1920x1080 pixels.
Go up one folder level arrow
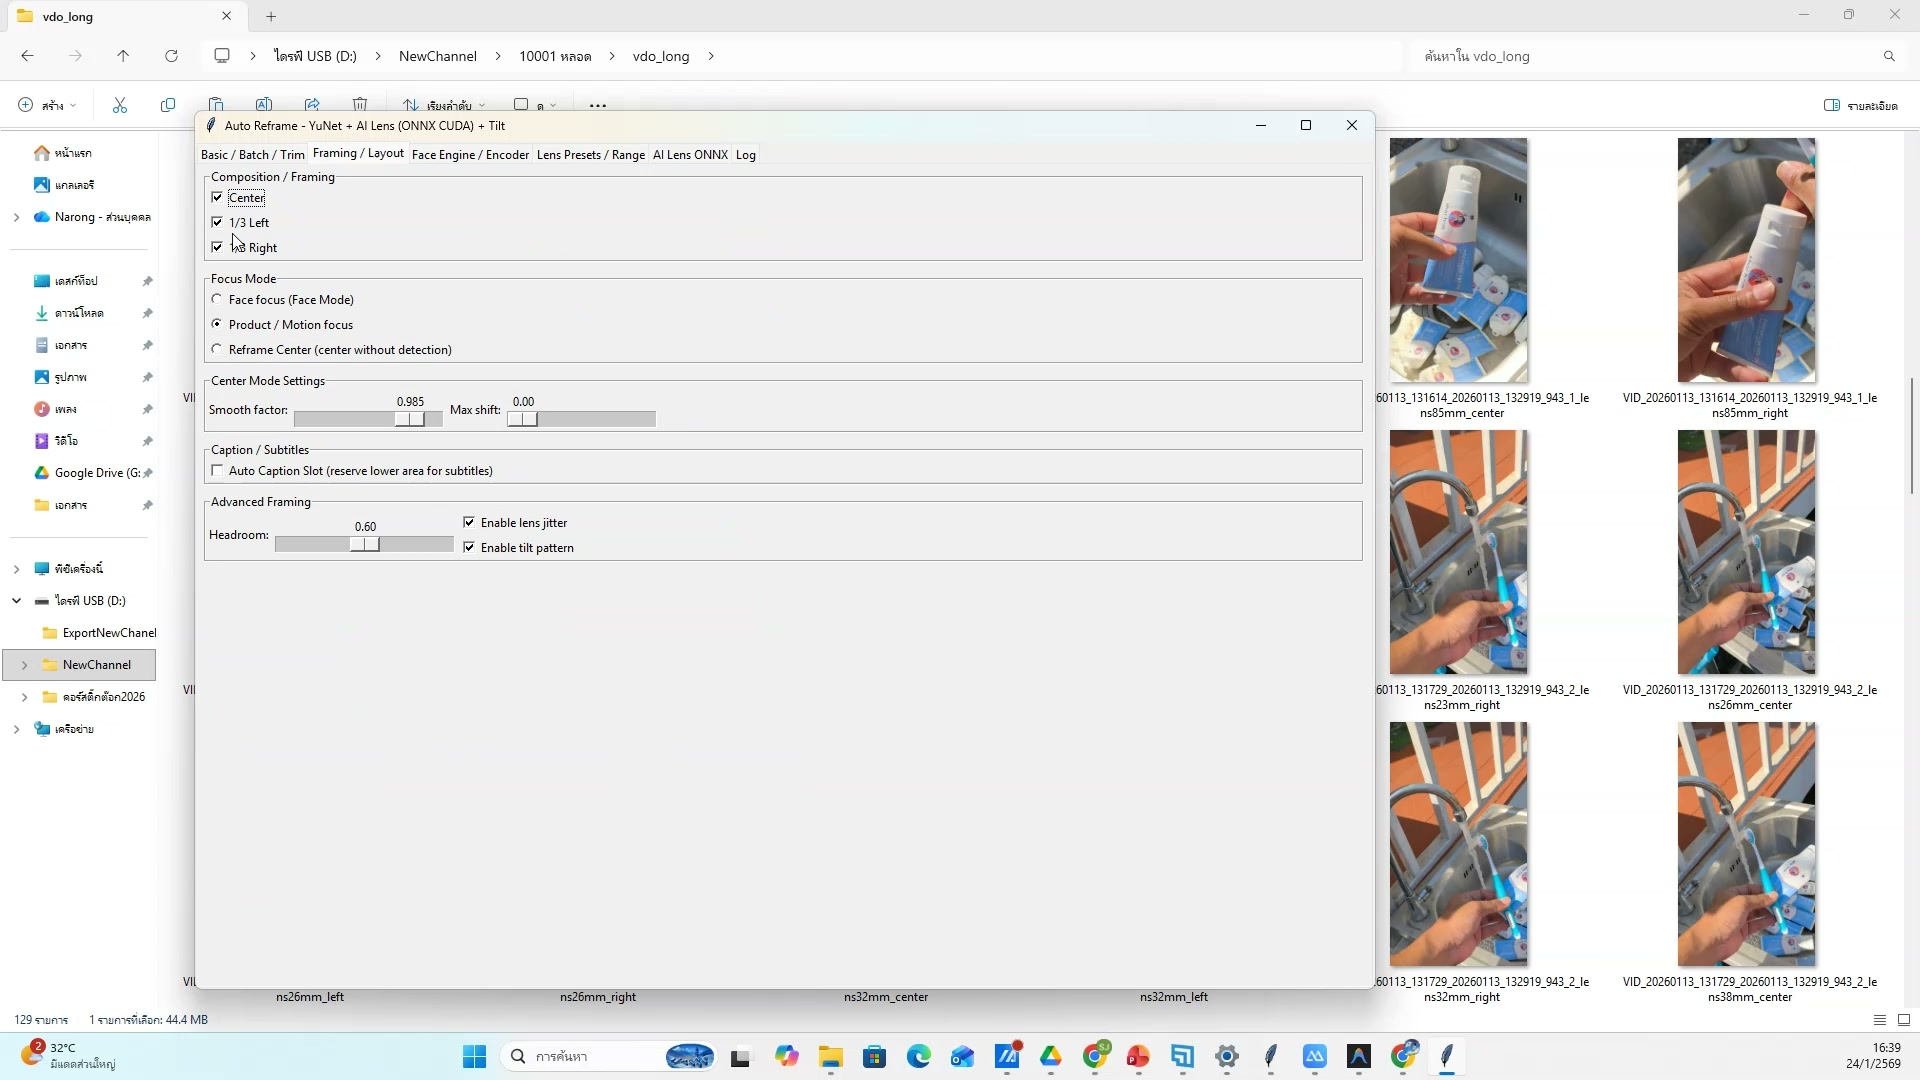click(x=123, y=56)
